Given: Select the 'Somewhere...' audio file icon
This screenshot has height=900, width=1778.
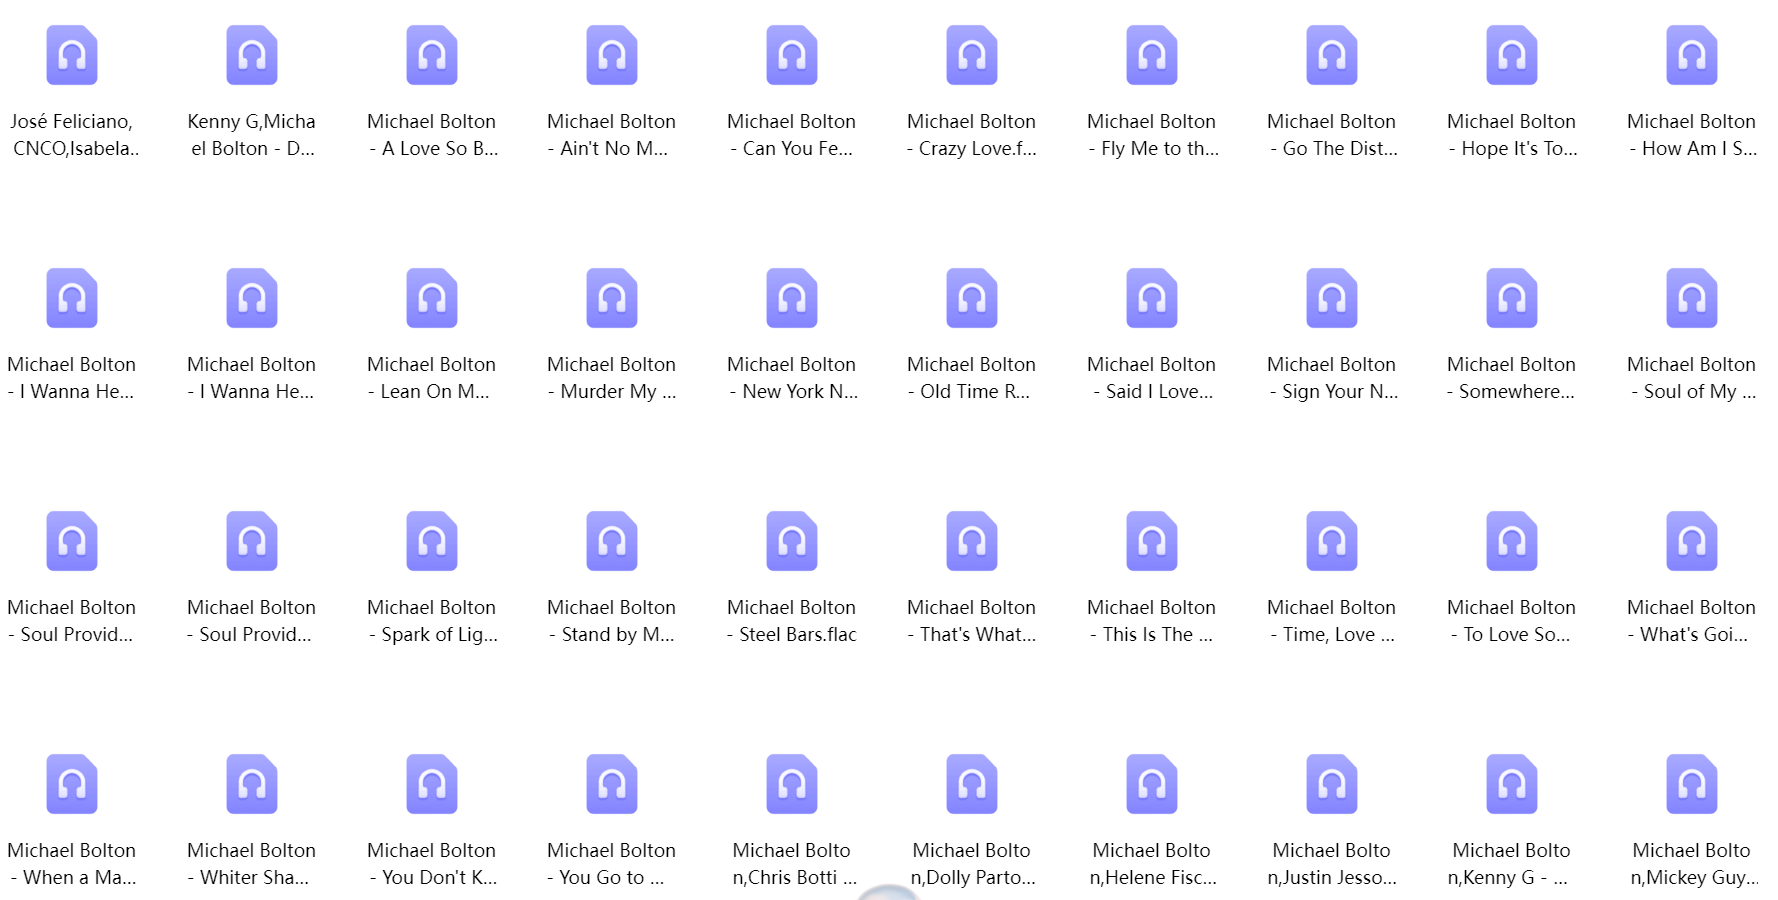Looking at the screenshot, I should click(1512, 298).
